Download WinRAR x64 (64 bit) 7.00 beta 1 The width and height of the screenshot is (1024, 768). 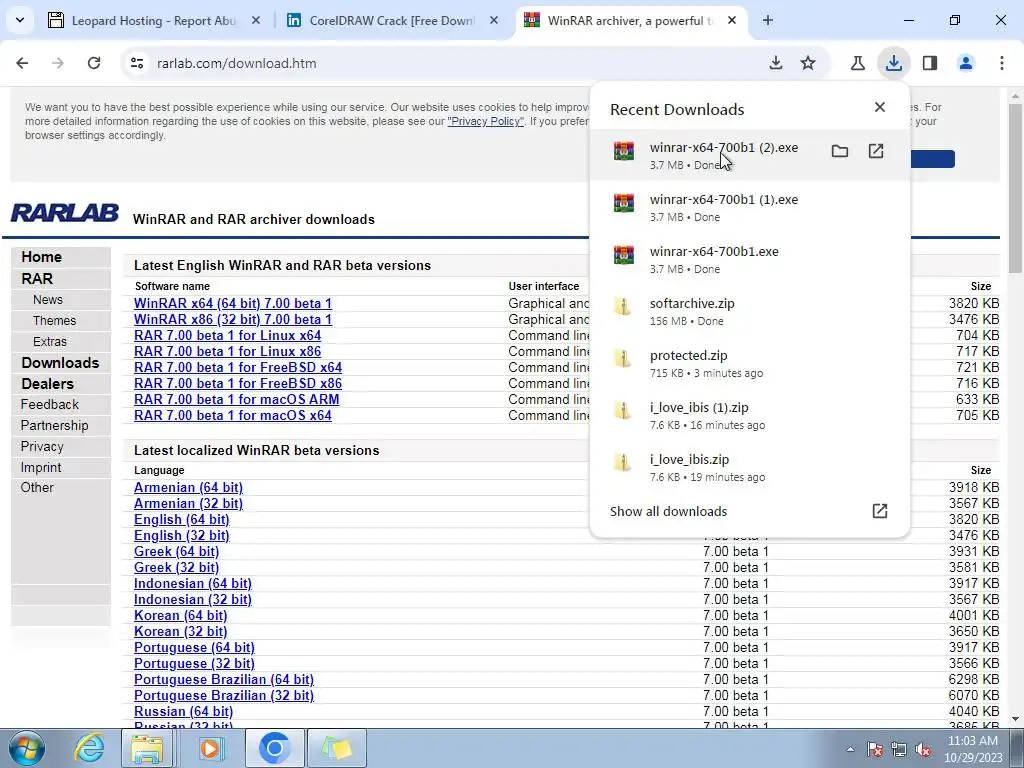(232, 303)
